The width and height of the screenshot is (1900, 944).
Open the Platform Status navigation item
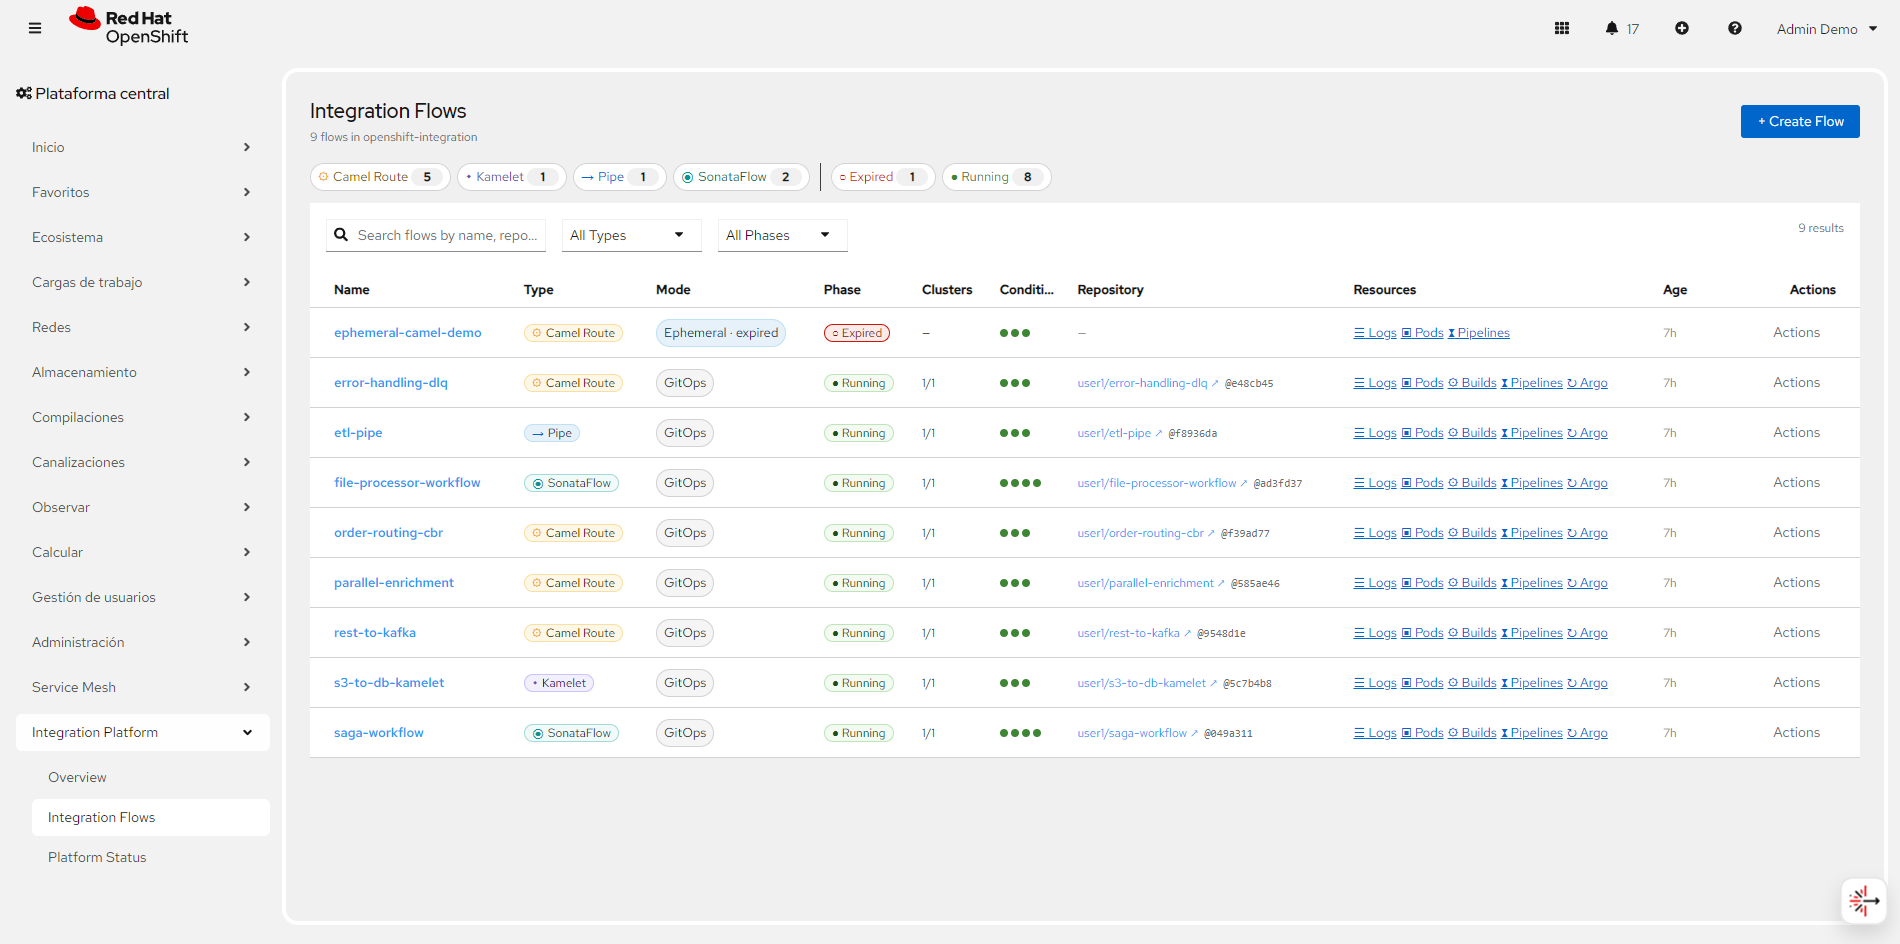pos(150,857)
